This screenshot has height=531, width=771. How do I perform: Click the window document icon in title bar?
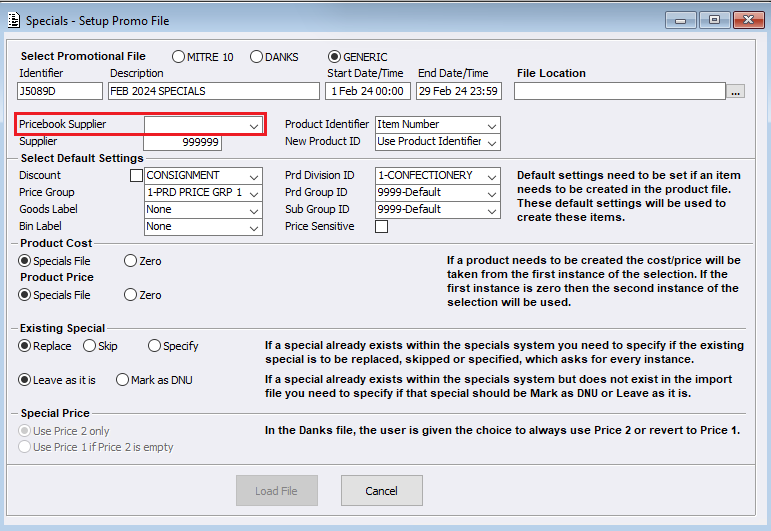[x=14, y=20]
